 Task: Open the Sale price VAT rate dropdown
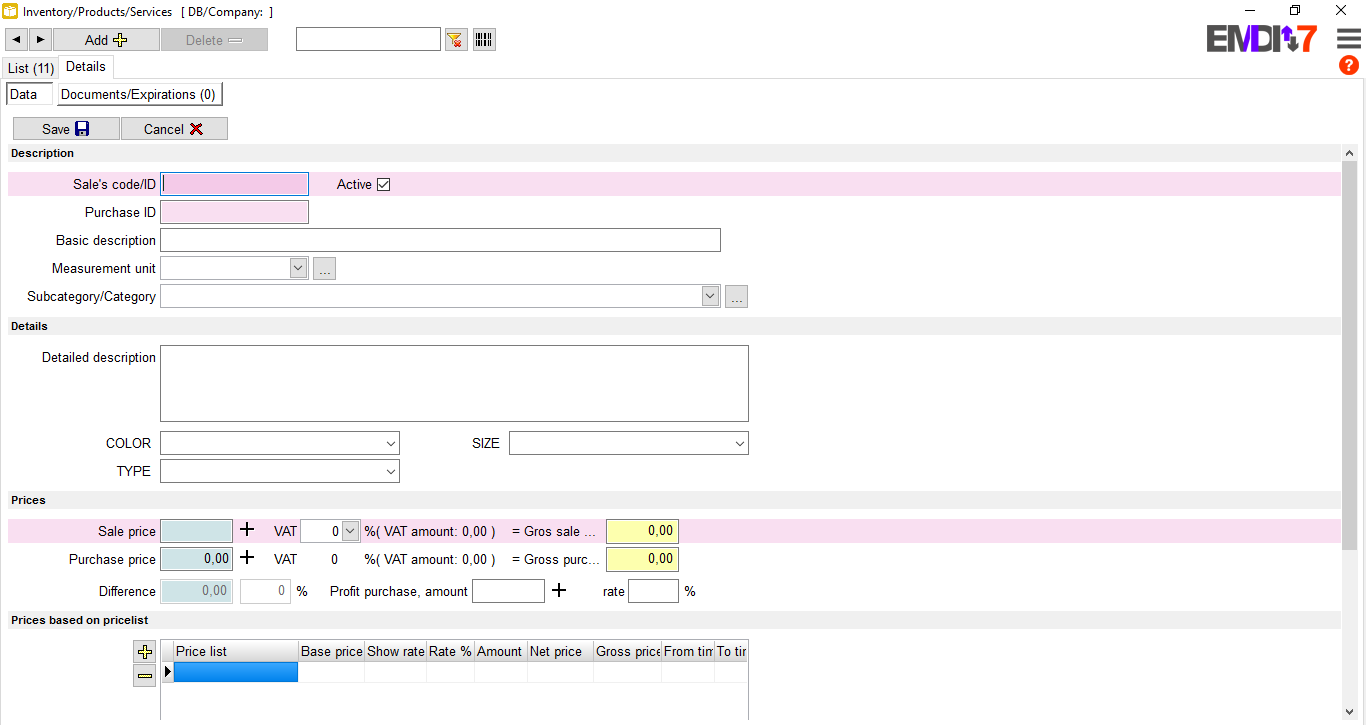pos(350,531)
